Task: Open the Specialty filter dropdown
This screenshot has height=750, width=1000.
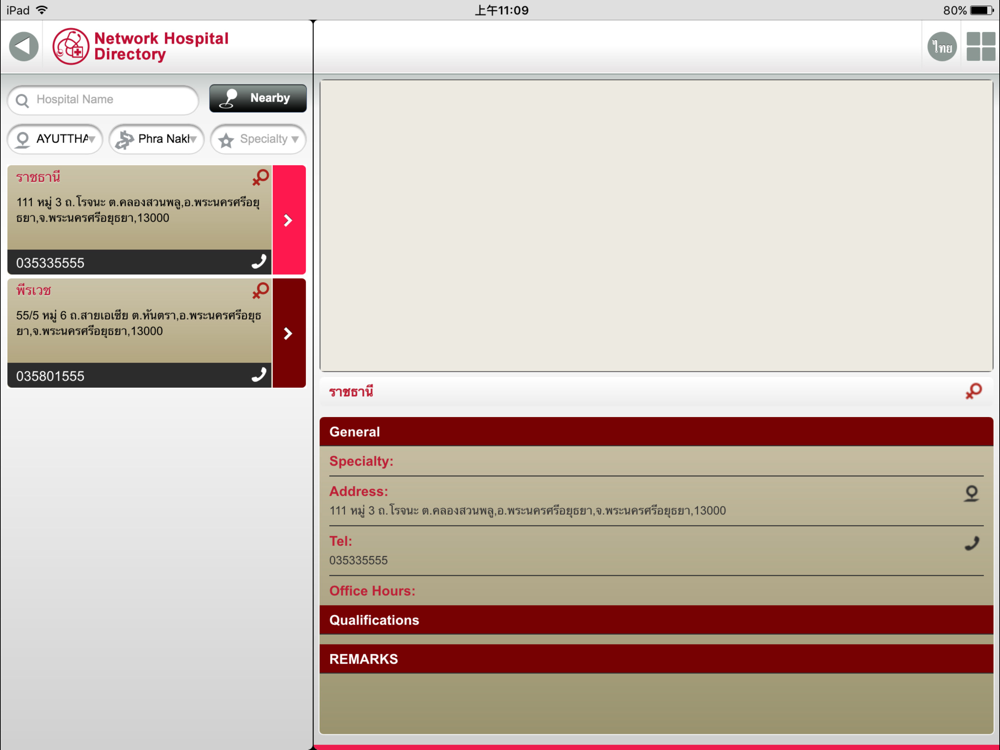Action: 258,139
